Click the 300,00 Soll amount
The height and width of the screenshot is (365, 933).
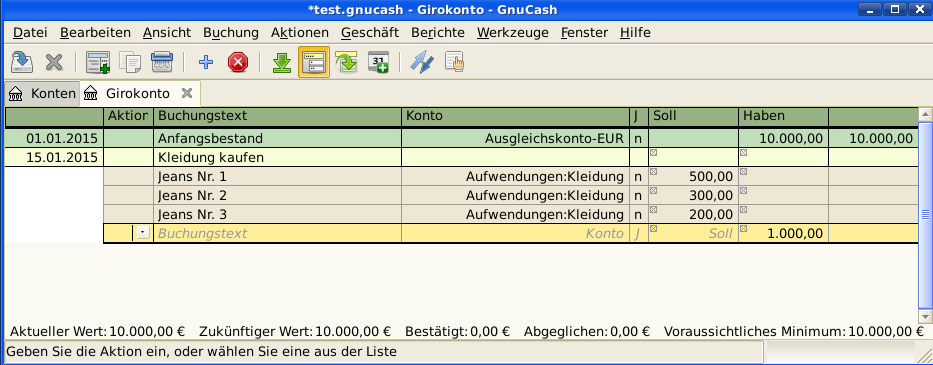point(694,196)
